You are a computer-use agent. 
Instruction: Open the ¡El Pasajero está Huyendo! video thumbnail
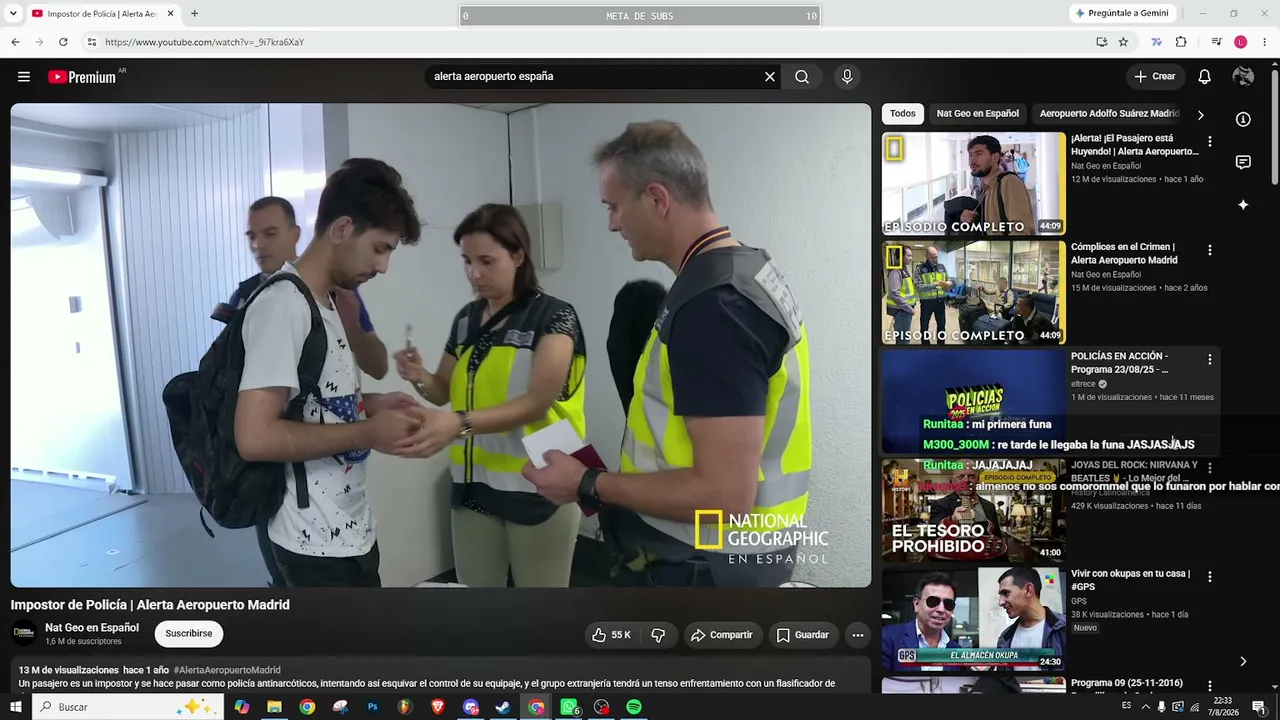click(974, 184)
